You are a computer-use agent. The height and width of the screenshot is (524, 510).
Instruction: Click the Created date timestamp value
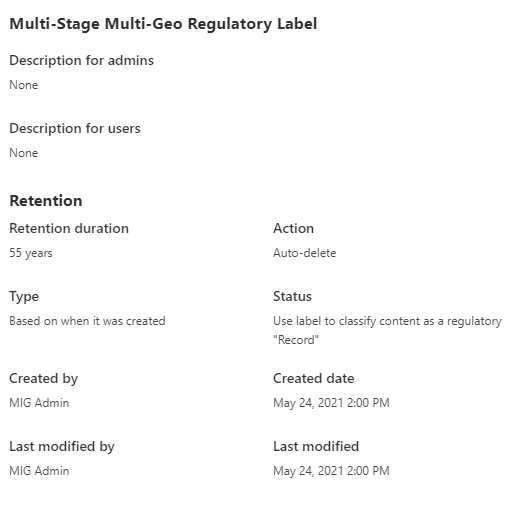(x=331, y=403)
